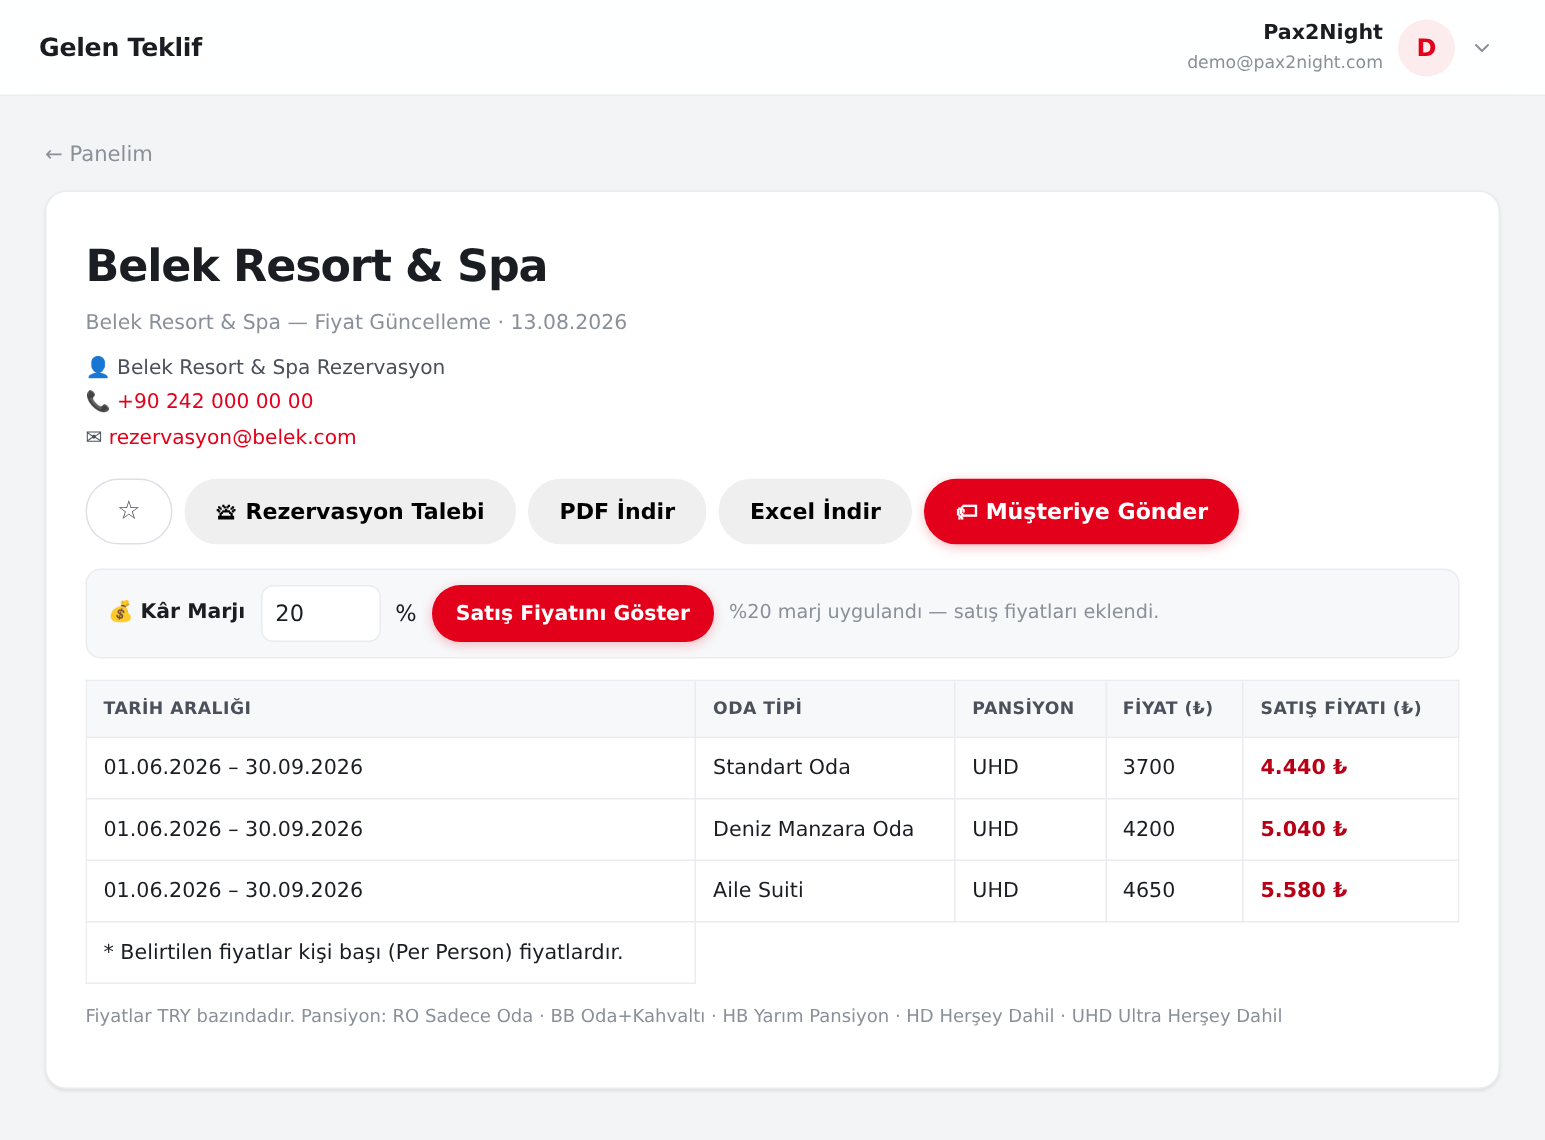Click the user avatar D icon
The height and width of the screenshot is (1140, 1545).
click(x=1426, y=48)
